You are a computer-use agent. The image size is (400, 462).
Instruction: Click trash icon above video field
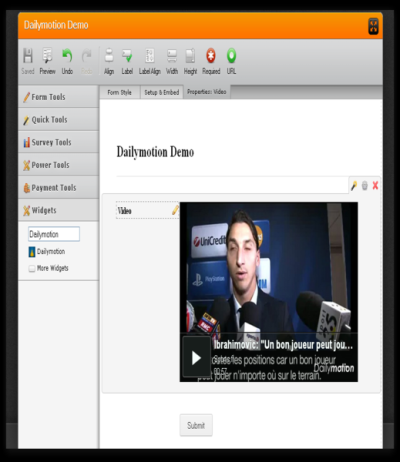pyautogui.click(x=365, y=185)
